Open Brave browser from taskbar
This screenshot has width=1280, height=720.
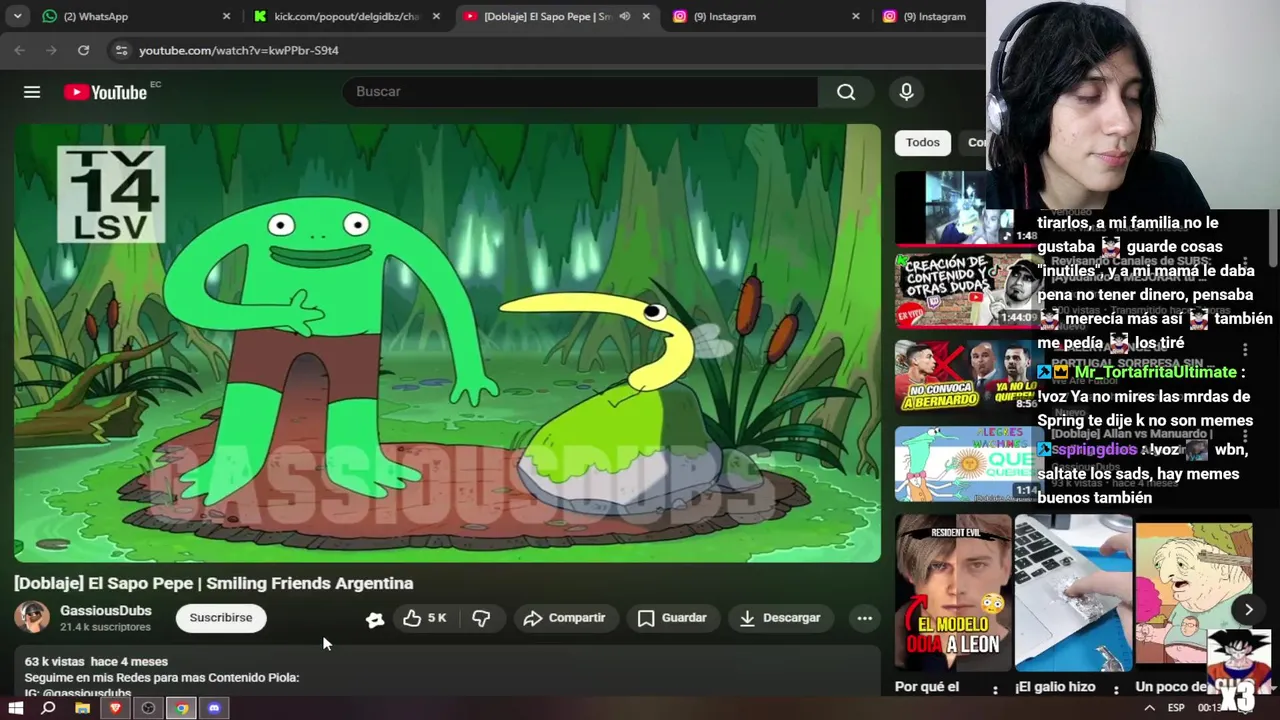115,708
